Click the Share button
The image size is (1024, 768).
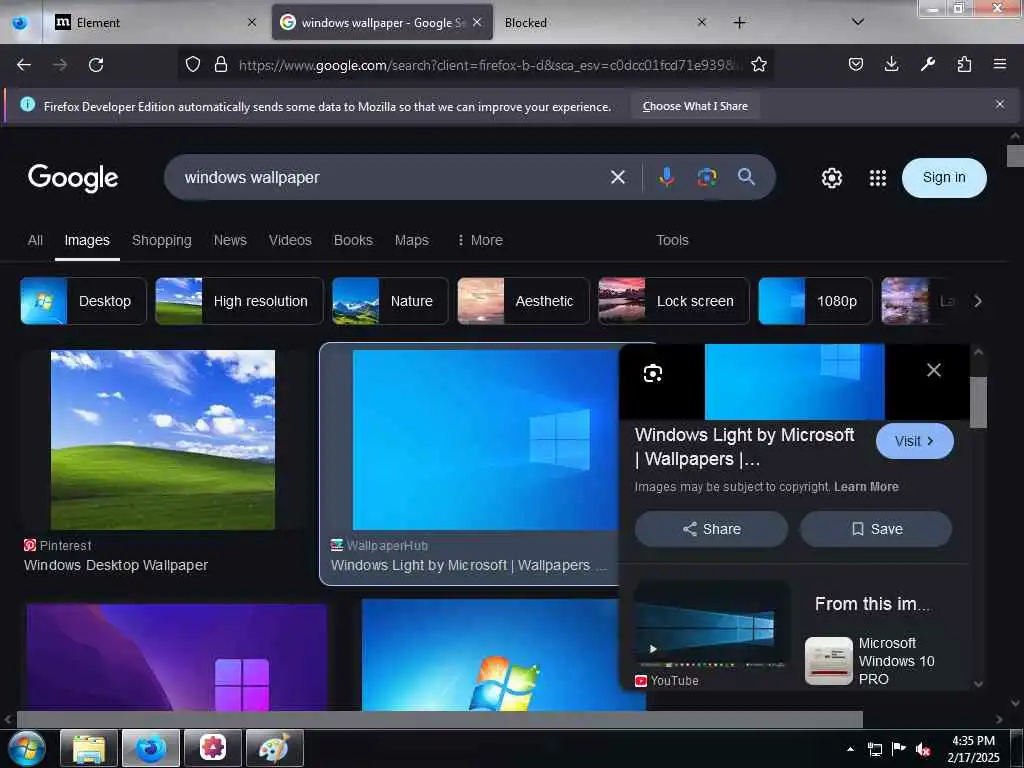[x=711, y=529]
